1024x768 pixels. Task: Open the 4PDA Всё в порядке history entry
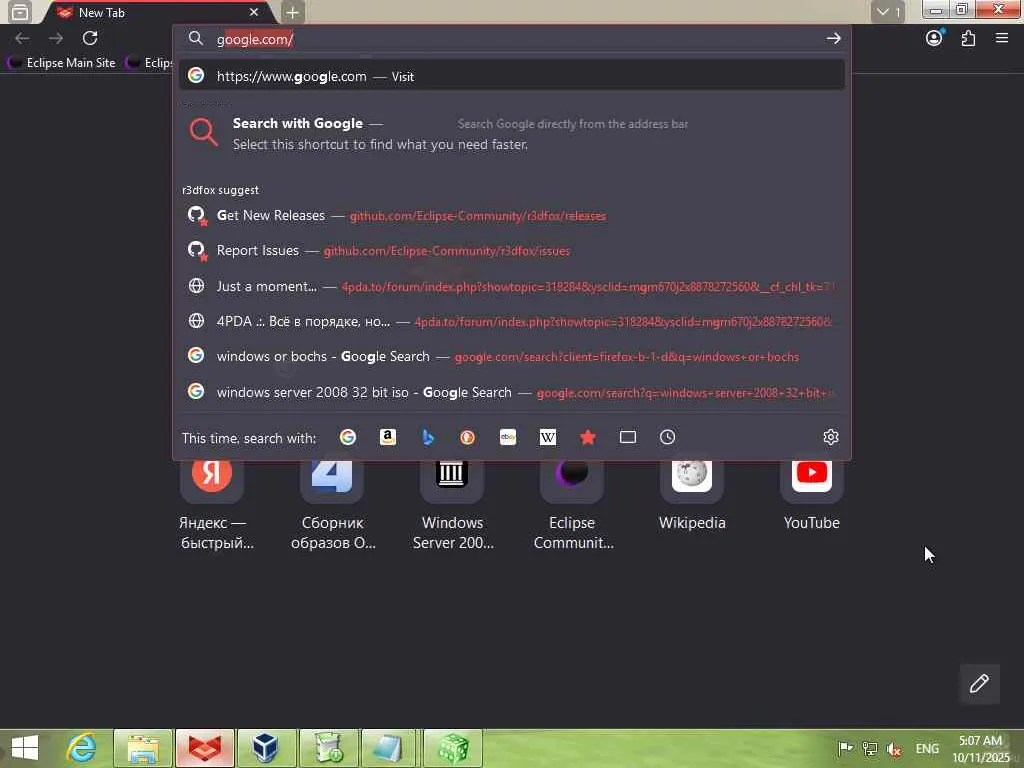[511, 321]
